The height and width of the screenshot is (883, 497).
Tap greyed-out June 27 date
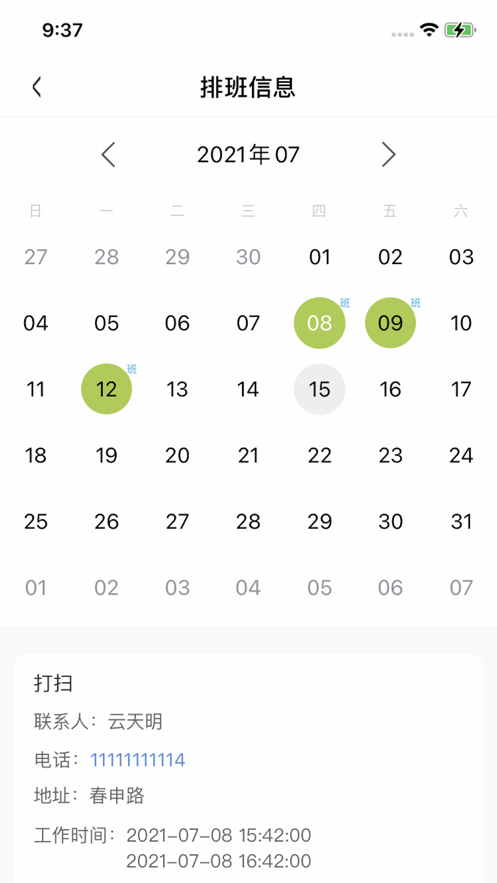click(35, 257)
